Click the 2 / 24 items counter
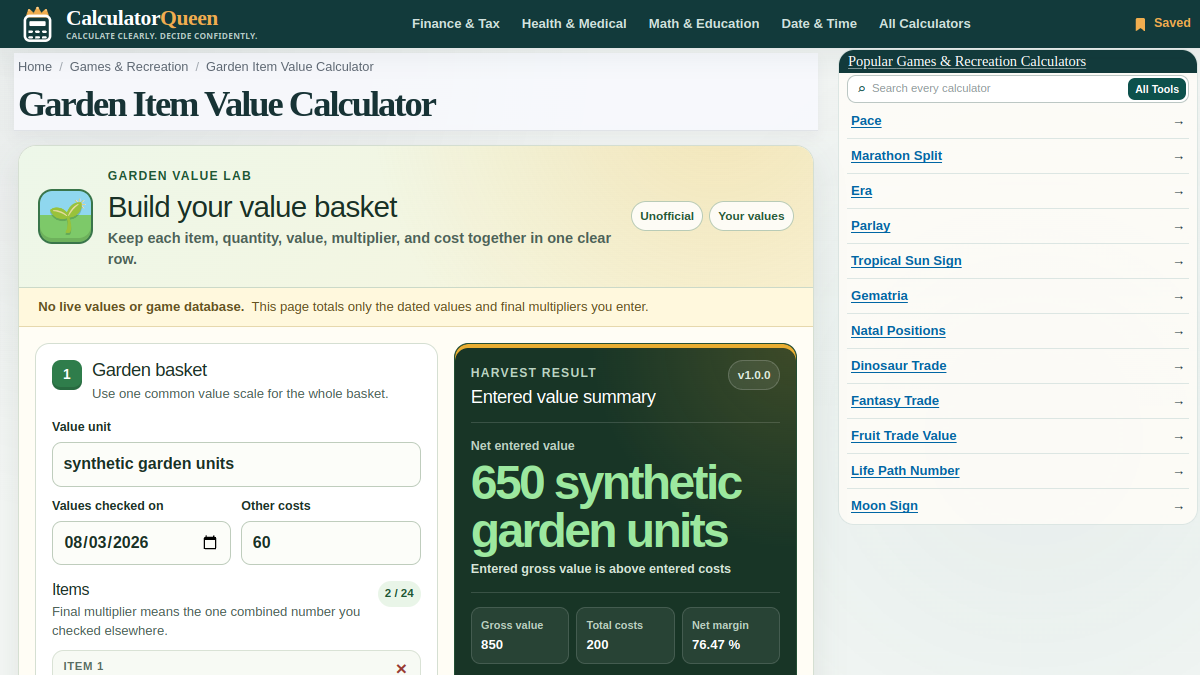 point(398,593)
